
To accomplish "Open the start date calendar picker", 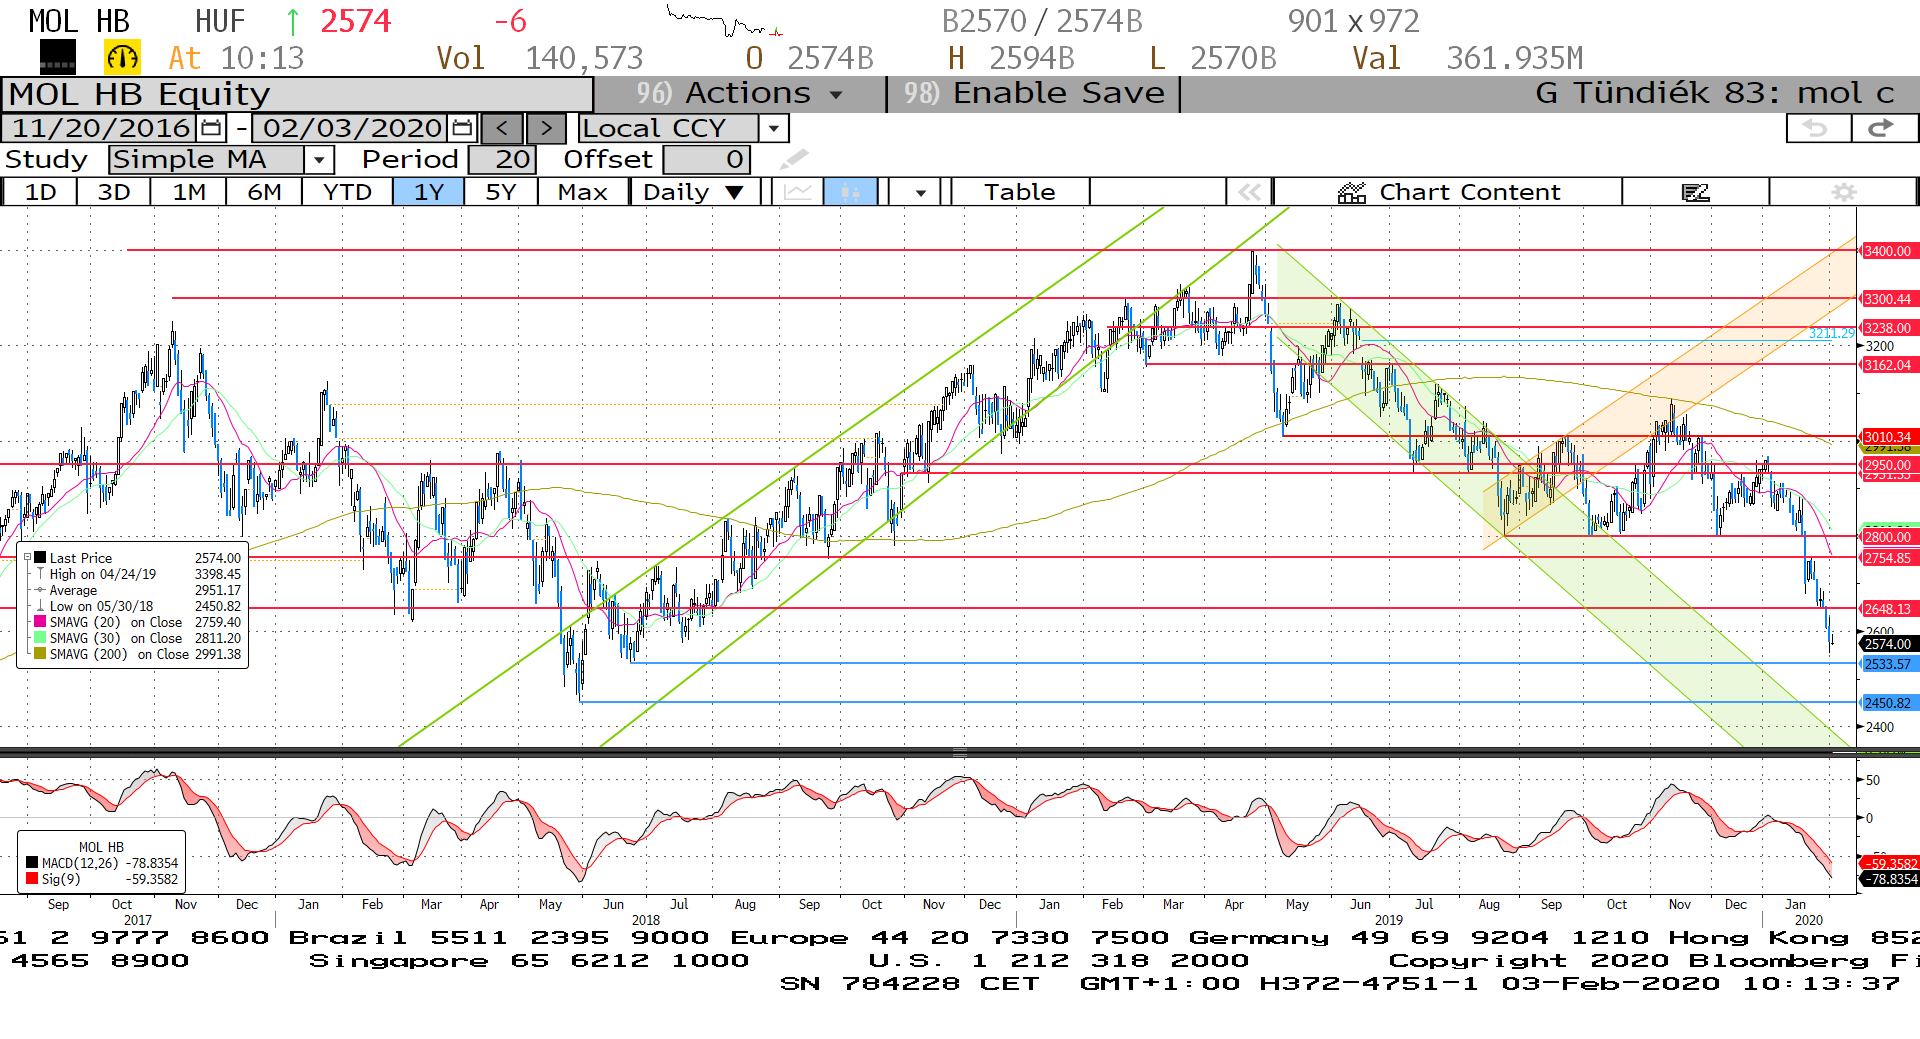I will pyautogui.click(x=211, y=128).
